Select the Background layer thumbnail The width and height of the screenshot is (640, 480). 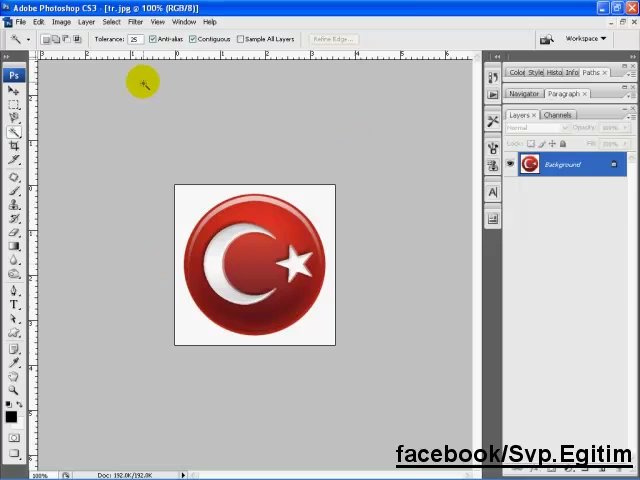530,164
